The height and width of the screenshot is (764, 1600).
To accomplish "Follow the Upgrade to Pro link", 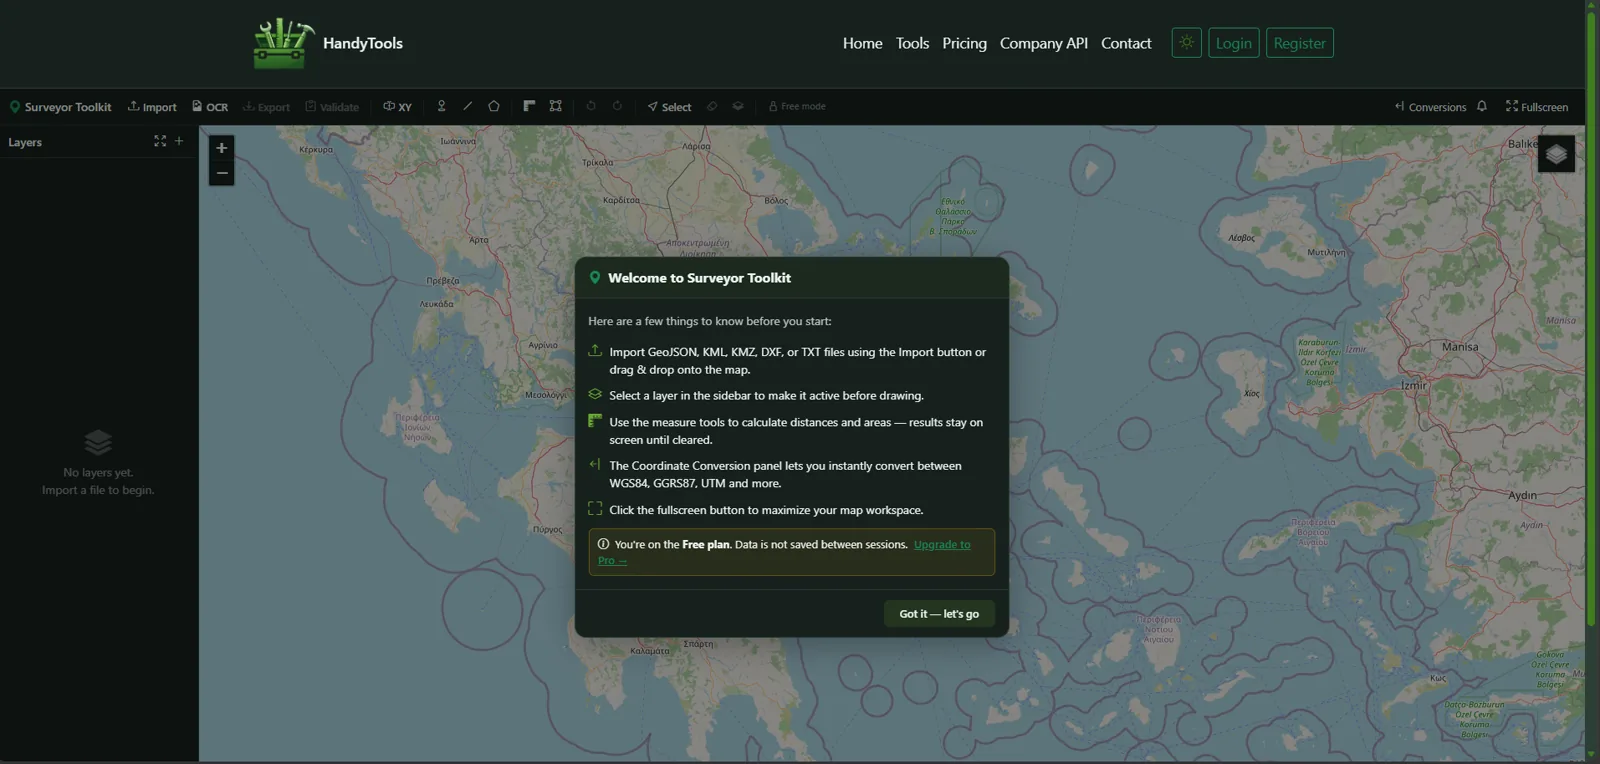I will click(x=942, y=545).
